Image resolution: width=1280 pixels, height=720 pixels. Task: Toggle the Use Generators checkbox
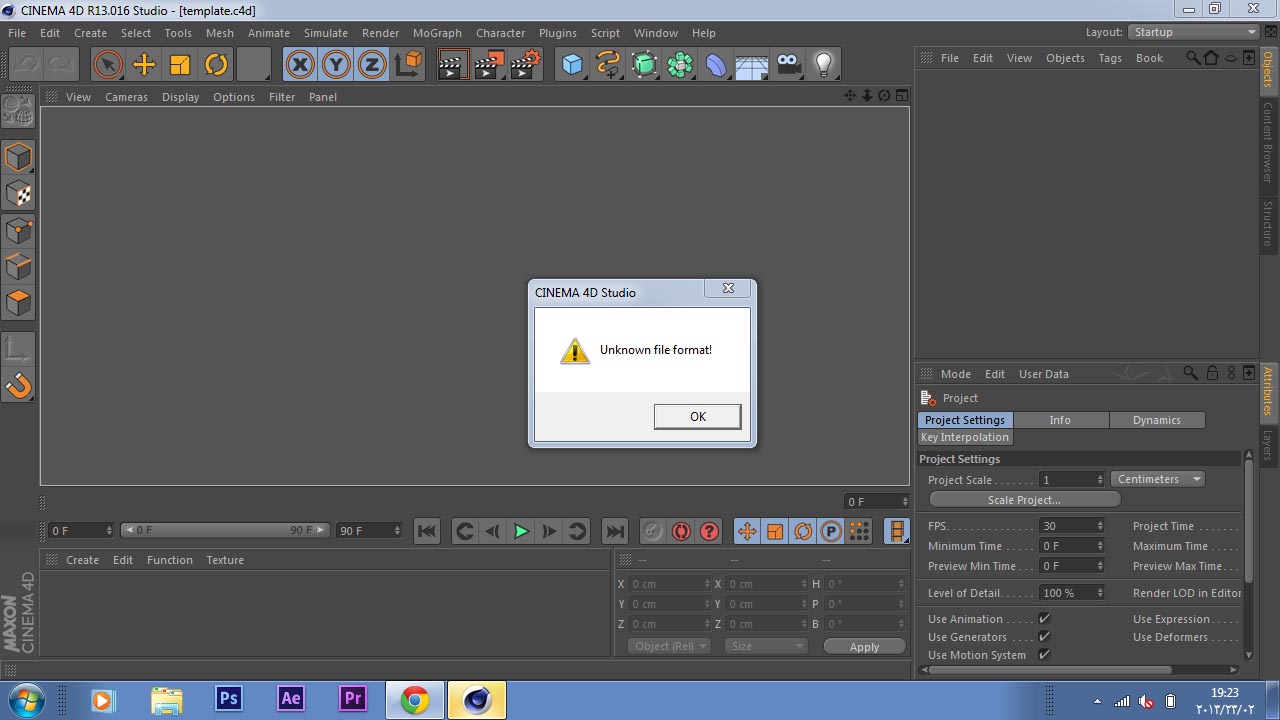pos(1044,637)
